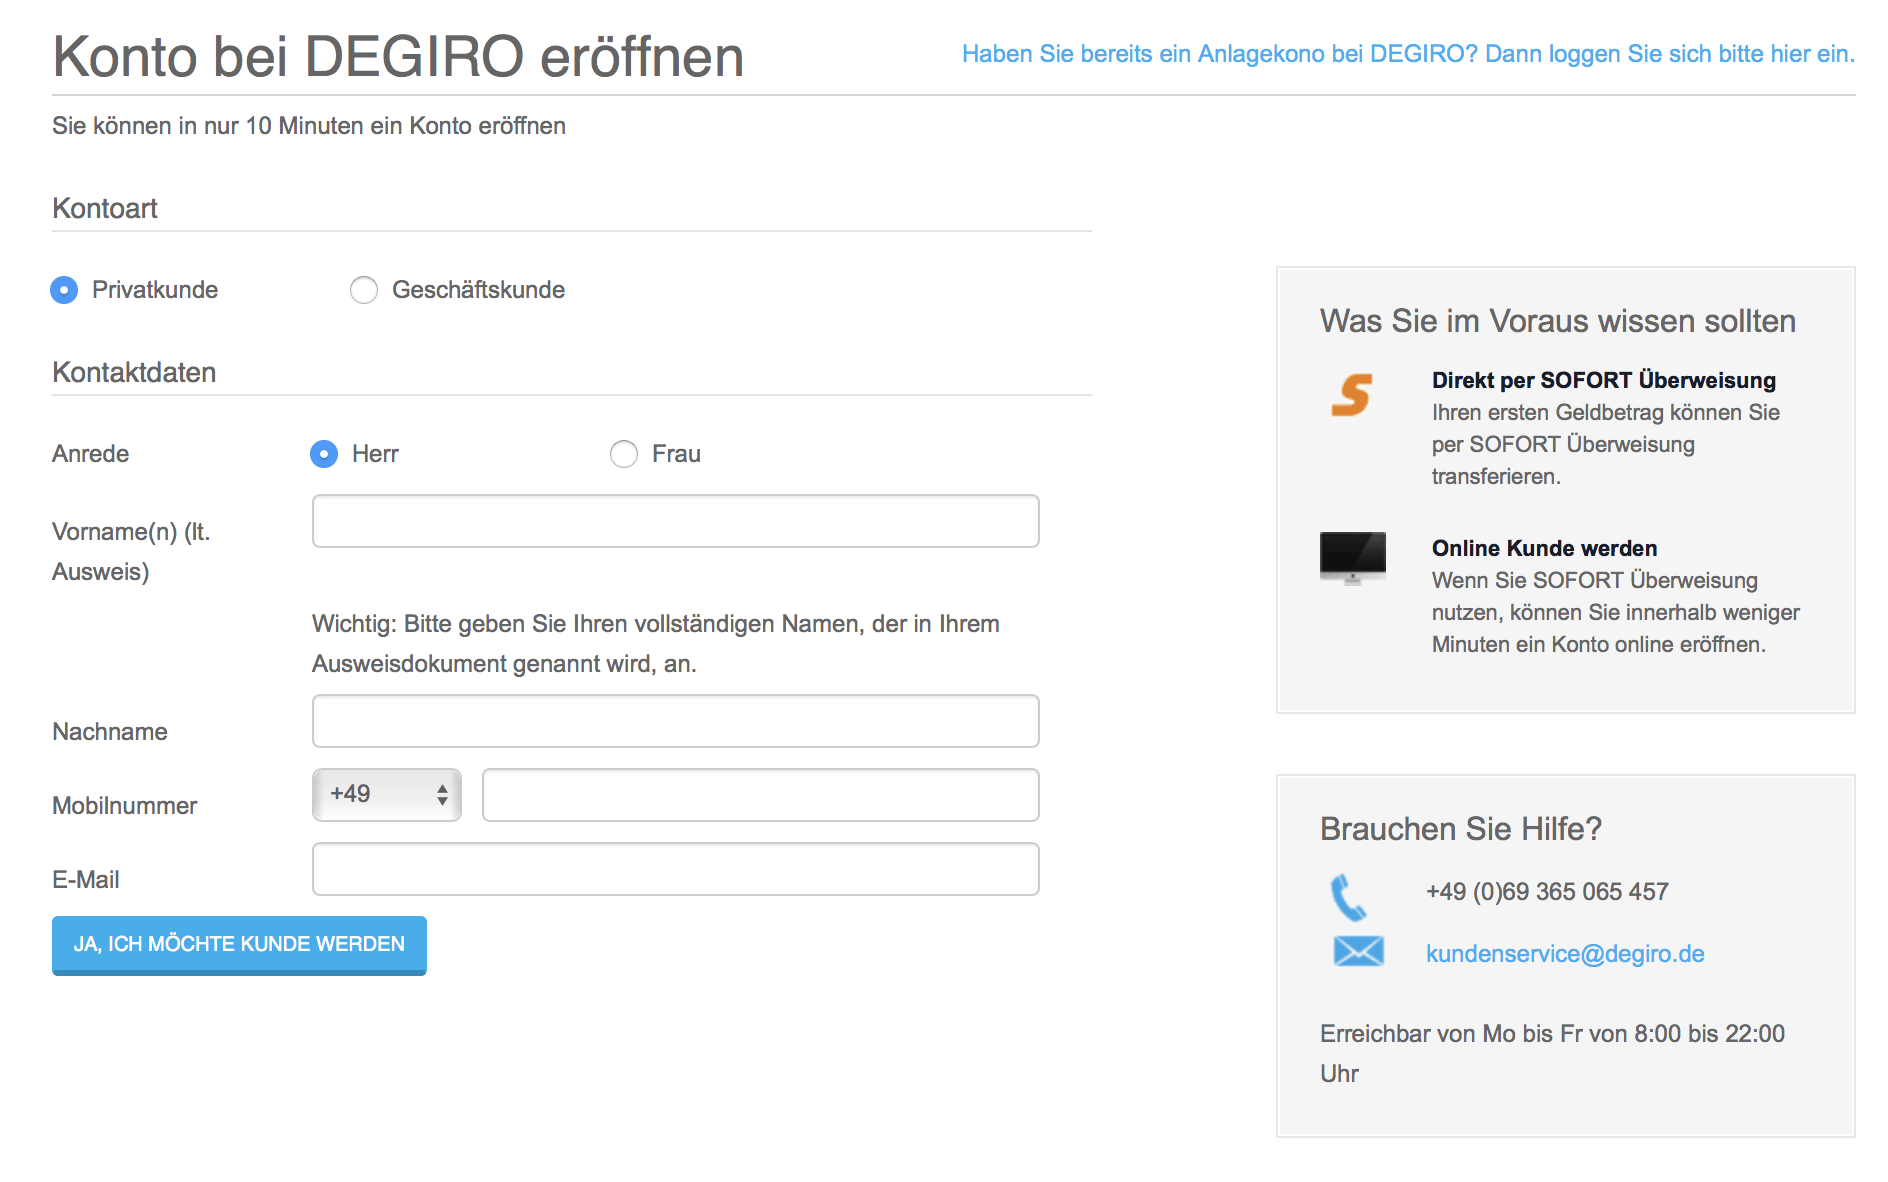Click the phone number +49 (0)69 365 065 457
The width and height of the screenshot is (1888, 1182).
tap(1547, 892)
